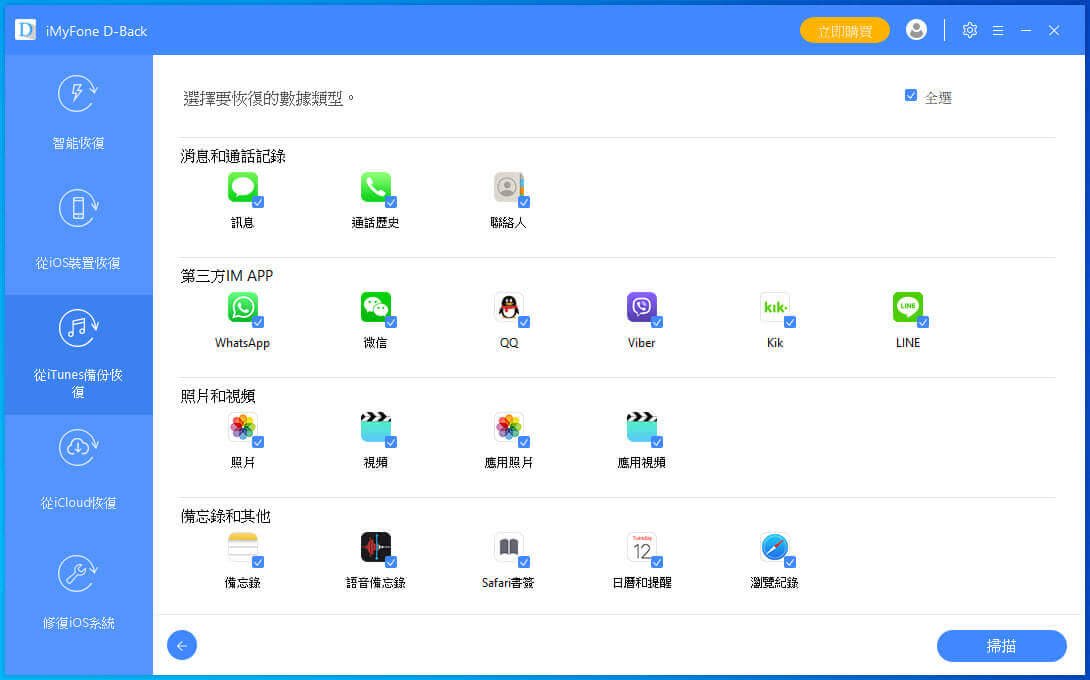Click the Viber icon
This screenshot has width=1090, height=680.
click(x=641, y=307)
